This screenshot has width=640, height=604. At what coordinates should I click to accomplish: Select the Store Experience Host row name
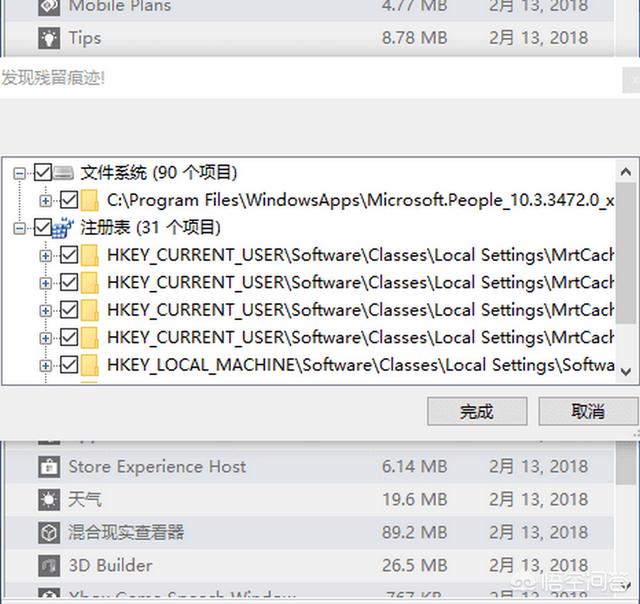(x=157, y=466)
